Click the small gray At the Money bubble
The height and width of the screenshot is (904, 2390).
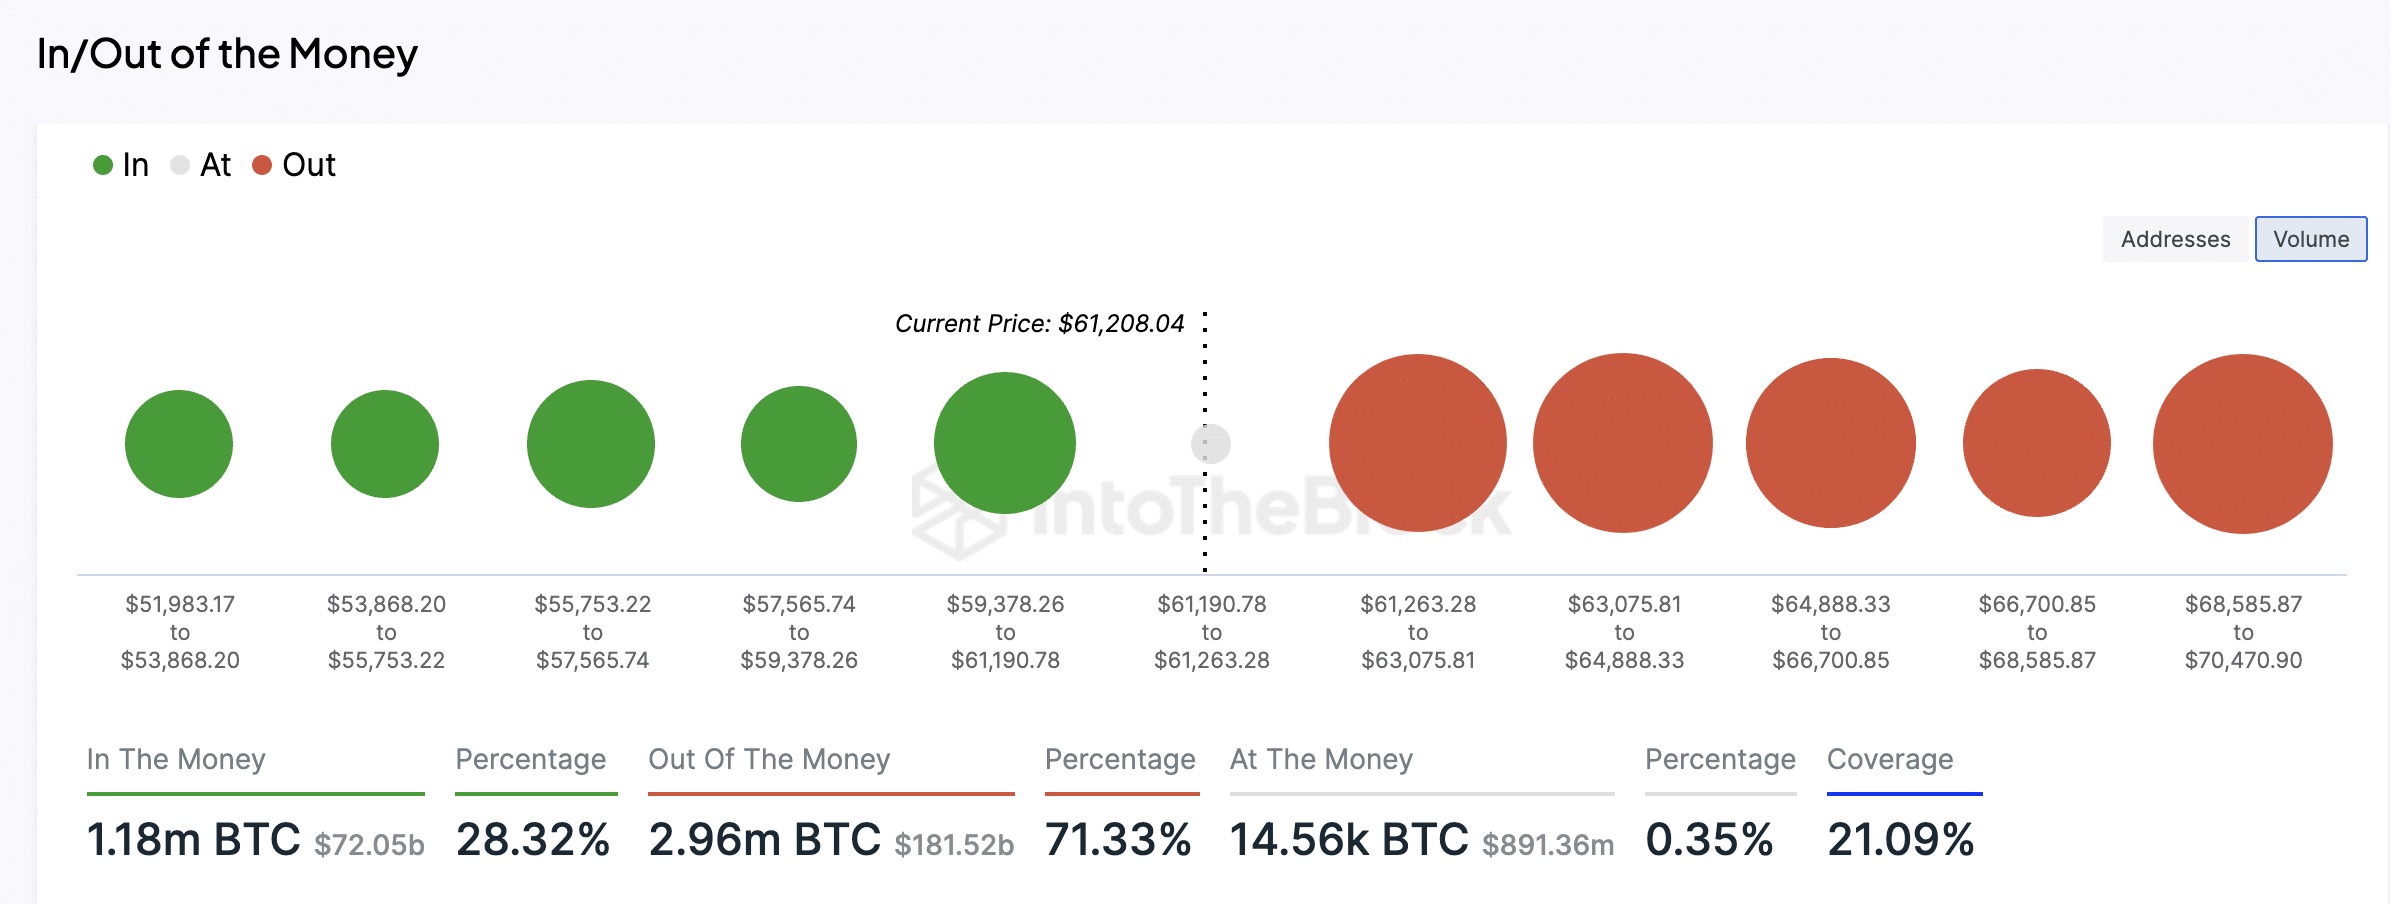(1210, 443)
